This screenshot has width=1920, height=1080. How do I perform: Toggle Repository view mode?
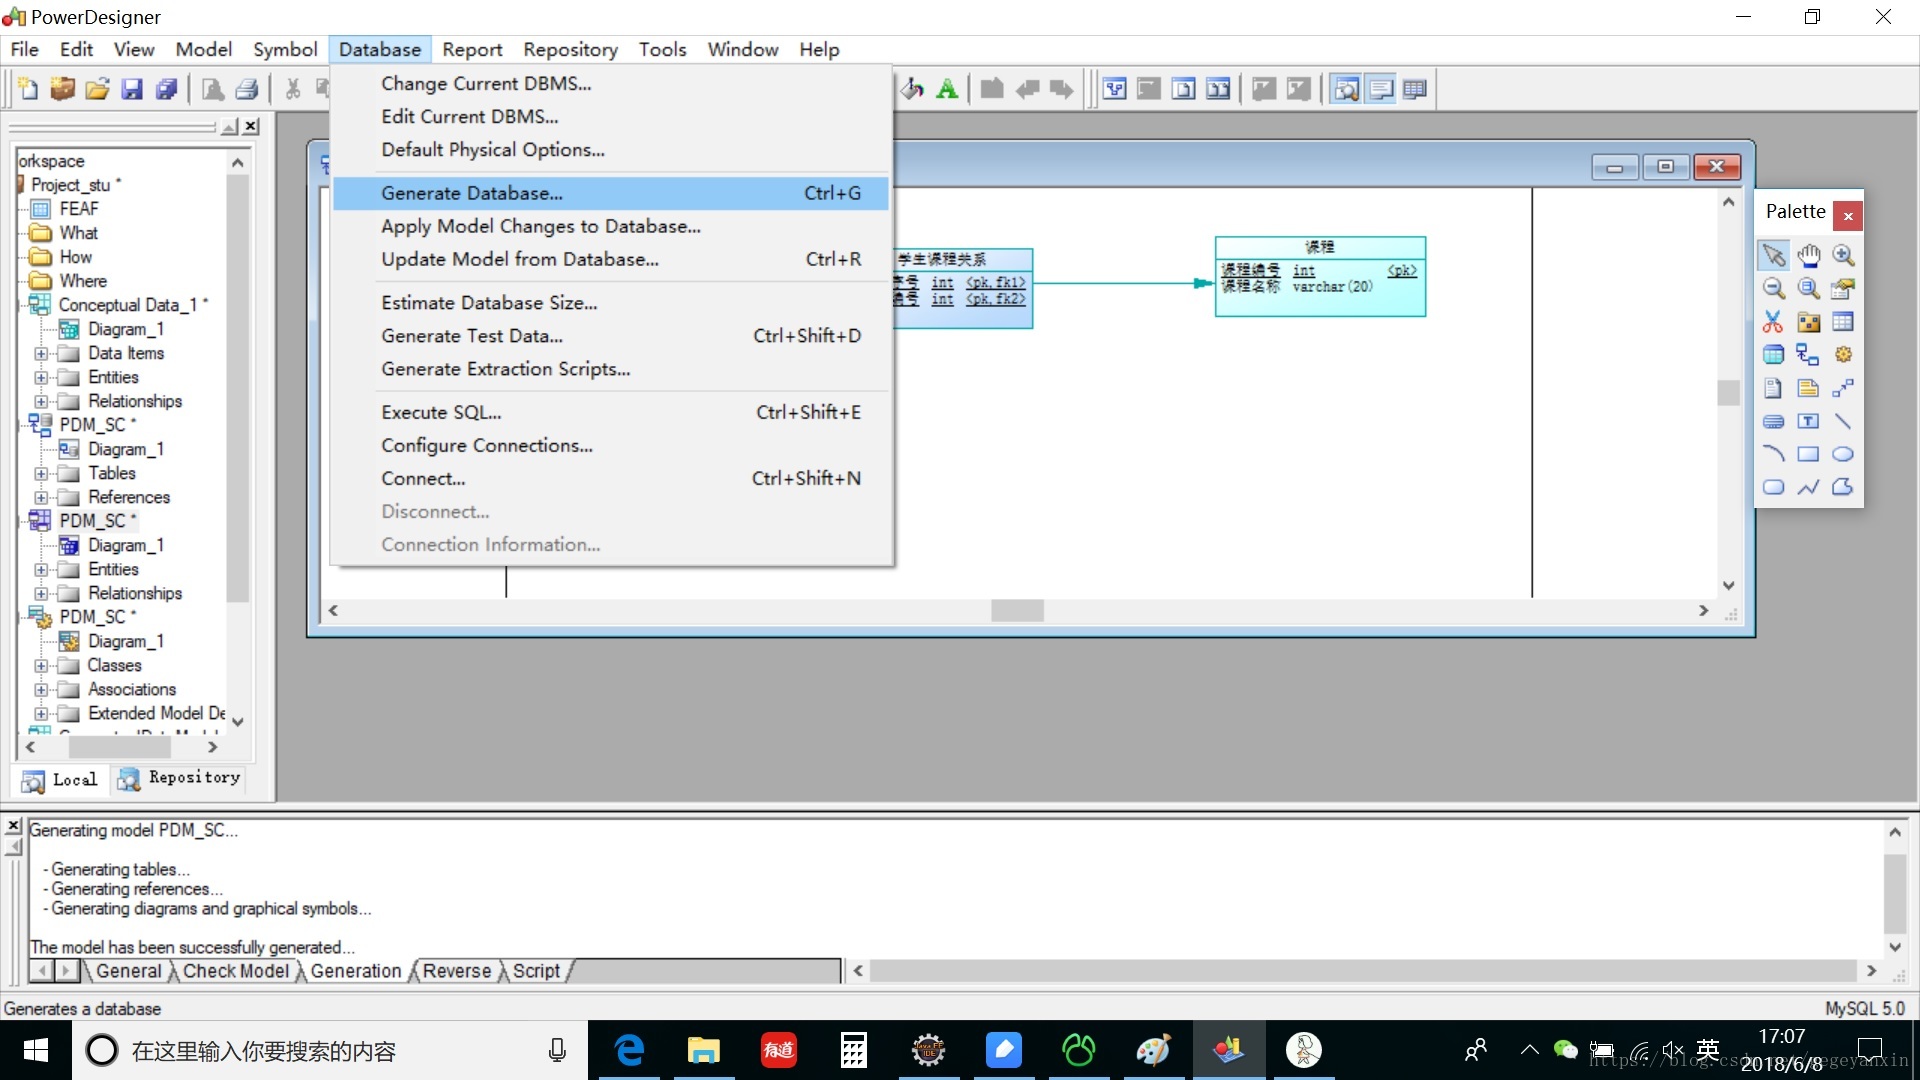click(x=178, y=777)
